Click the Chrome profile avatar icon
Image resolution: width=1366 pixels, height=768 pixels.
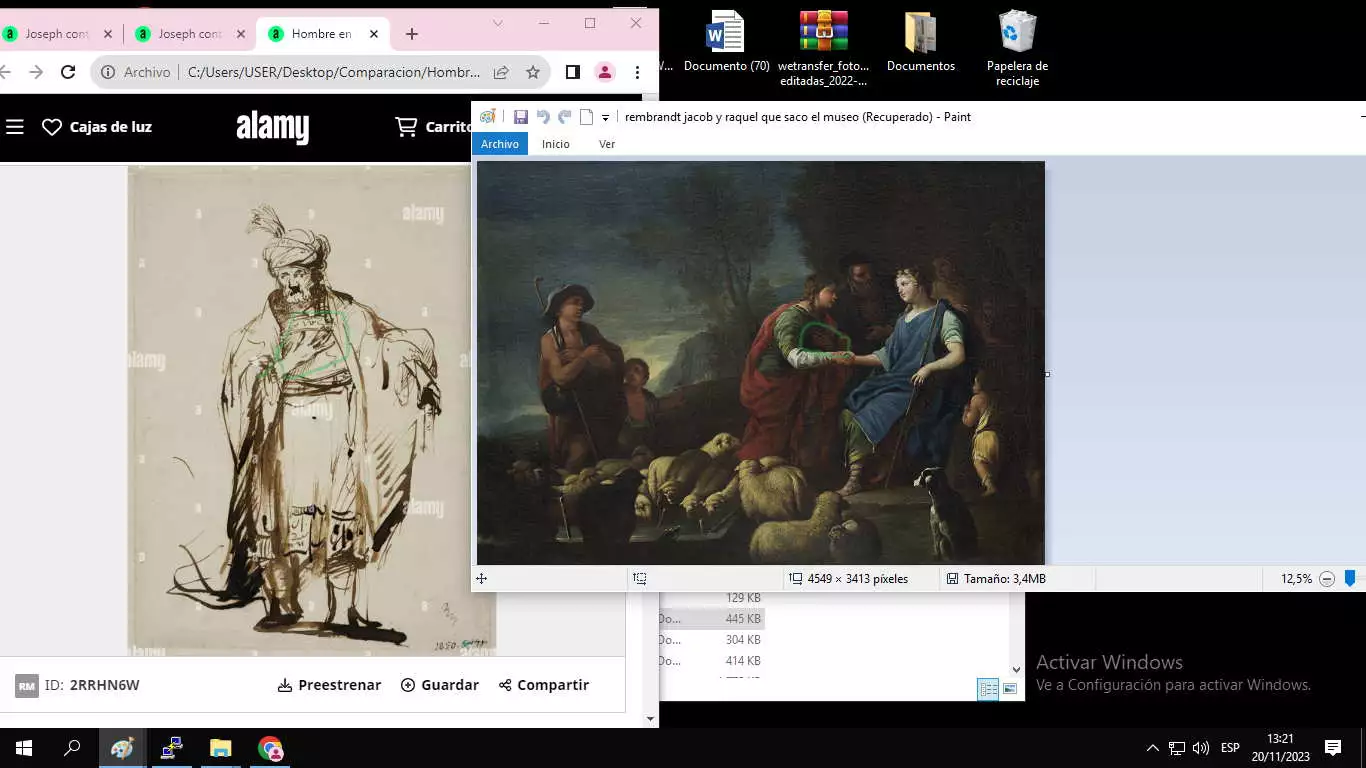click(605, 72)
